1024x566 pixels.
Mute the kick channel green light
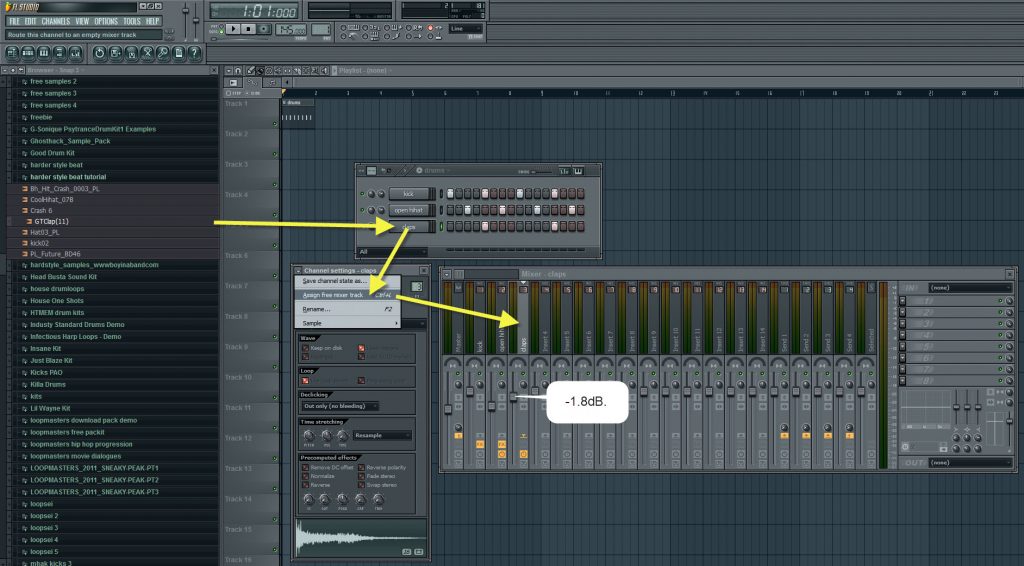coord(362,194)
